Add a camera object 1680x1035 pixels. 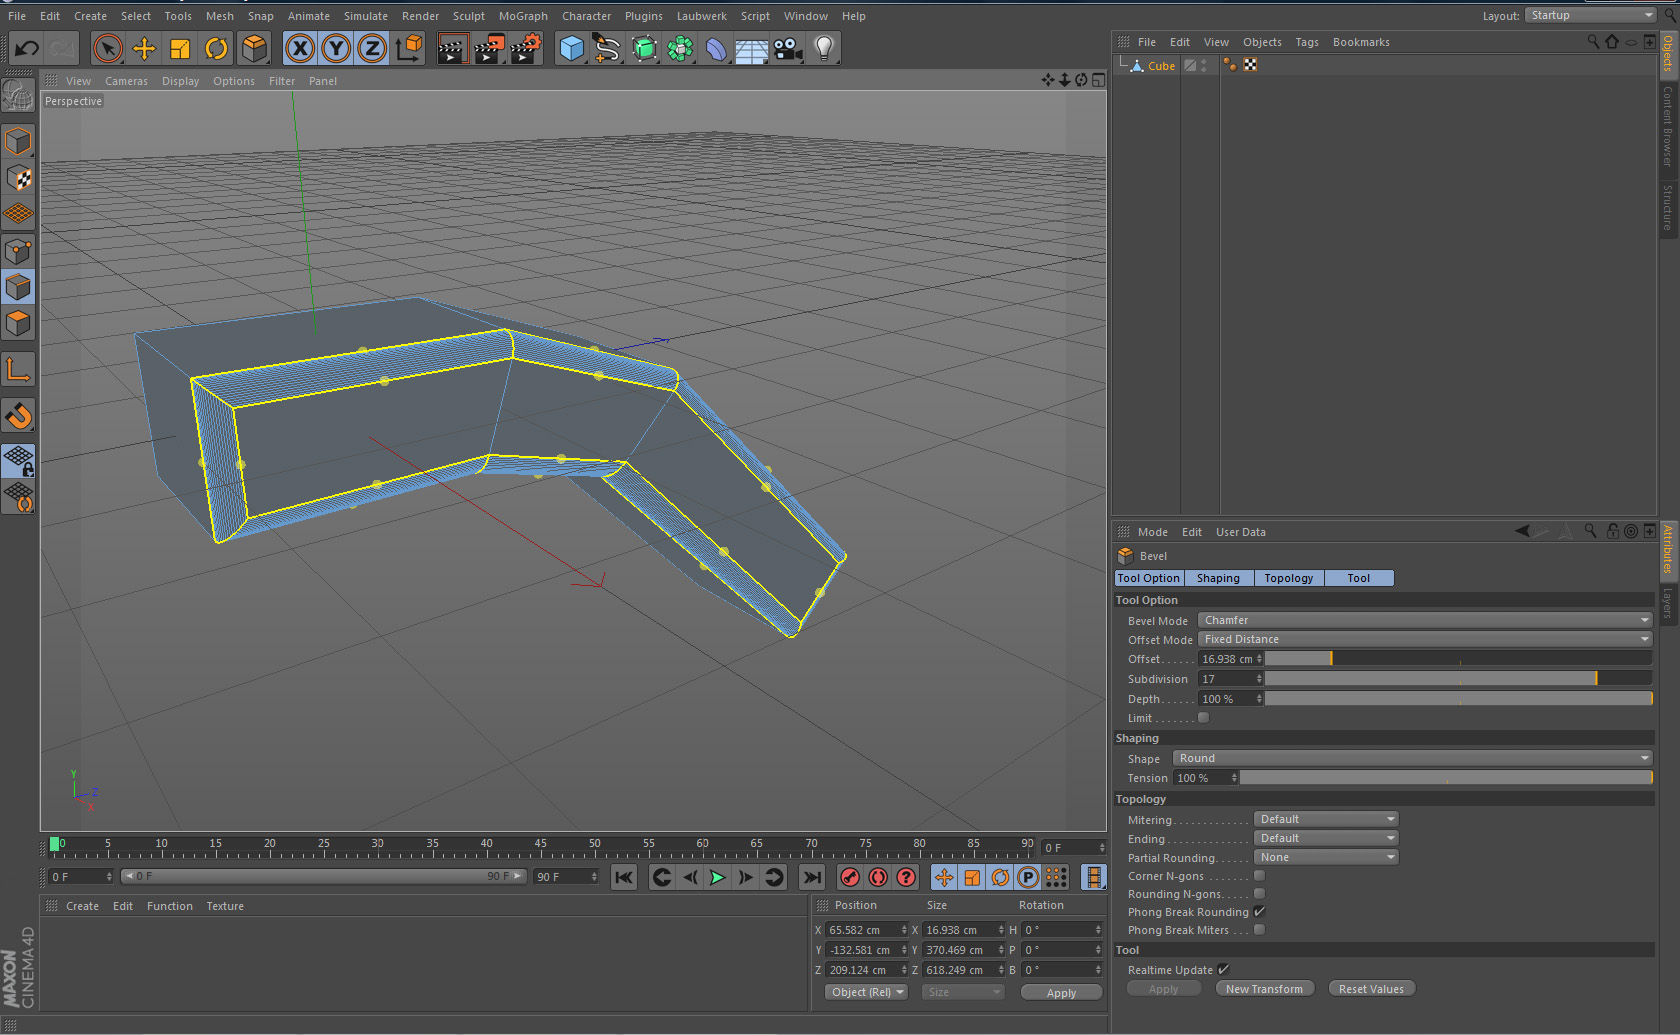pos(788,48)
